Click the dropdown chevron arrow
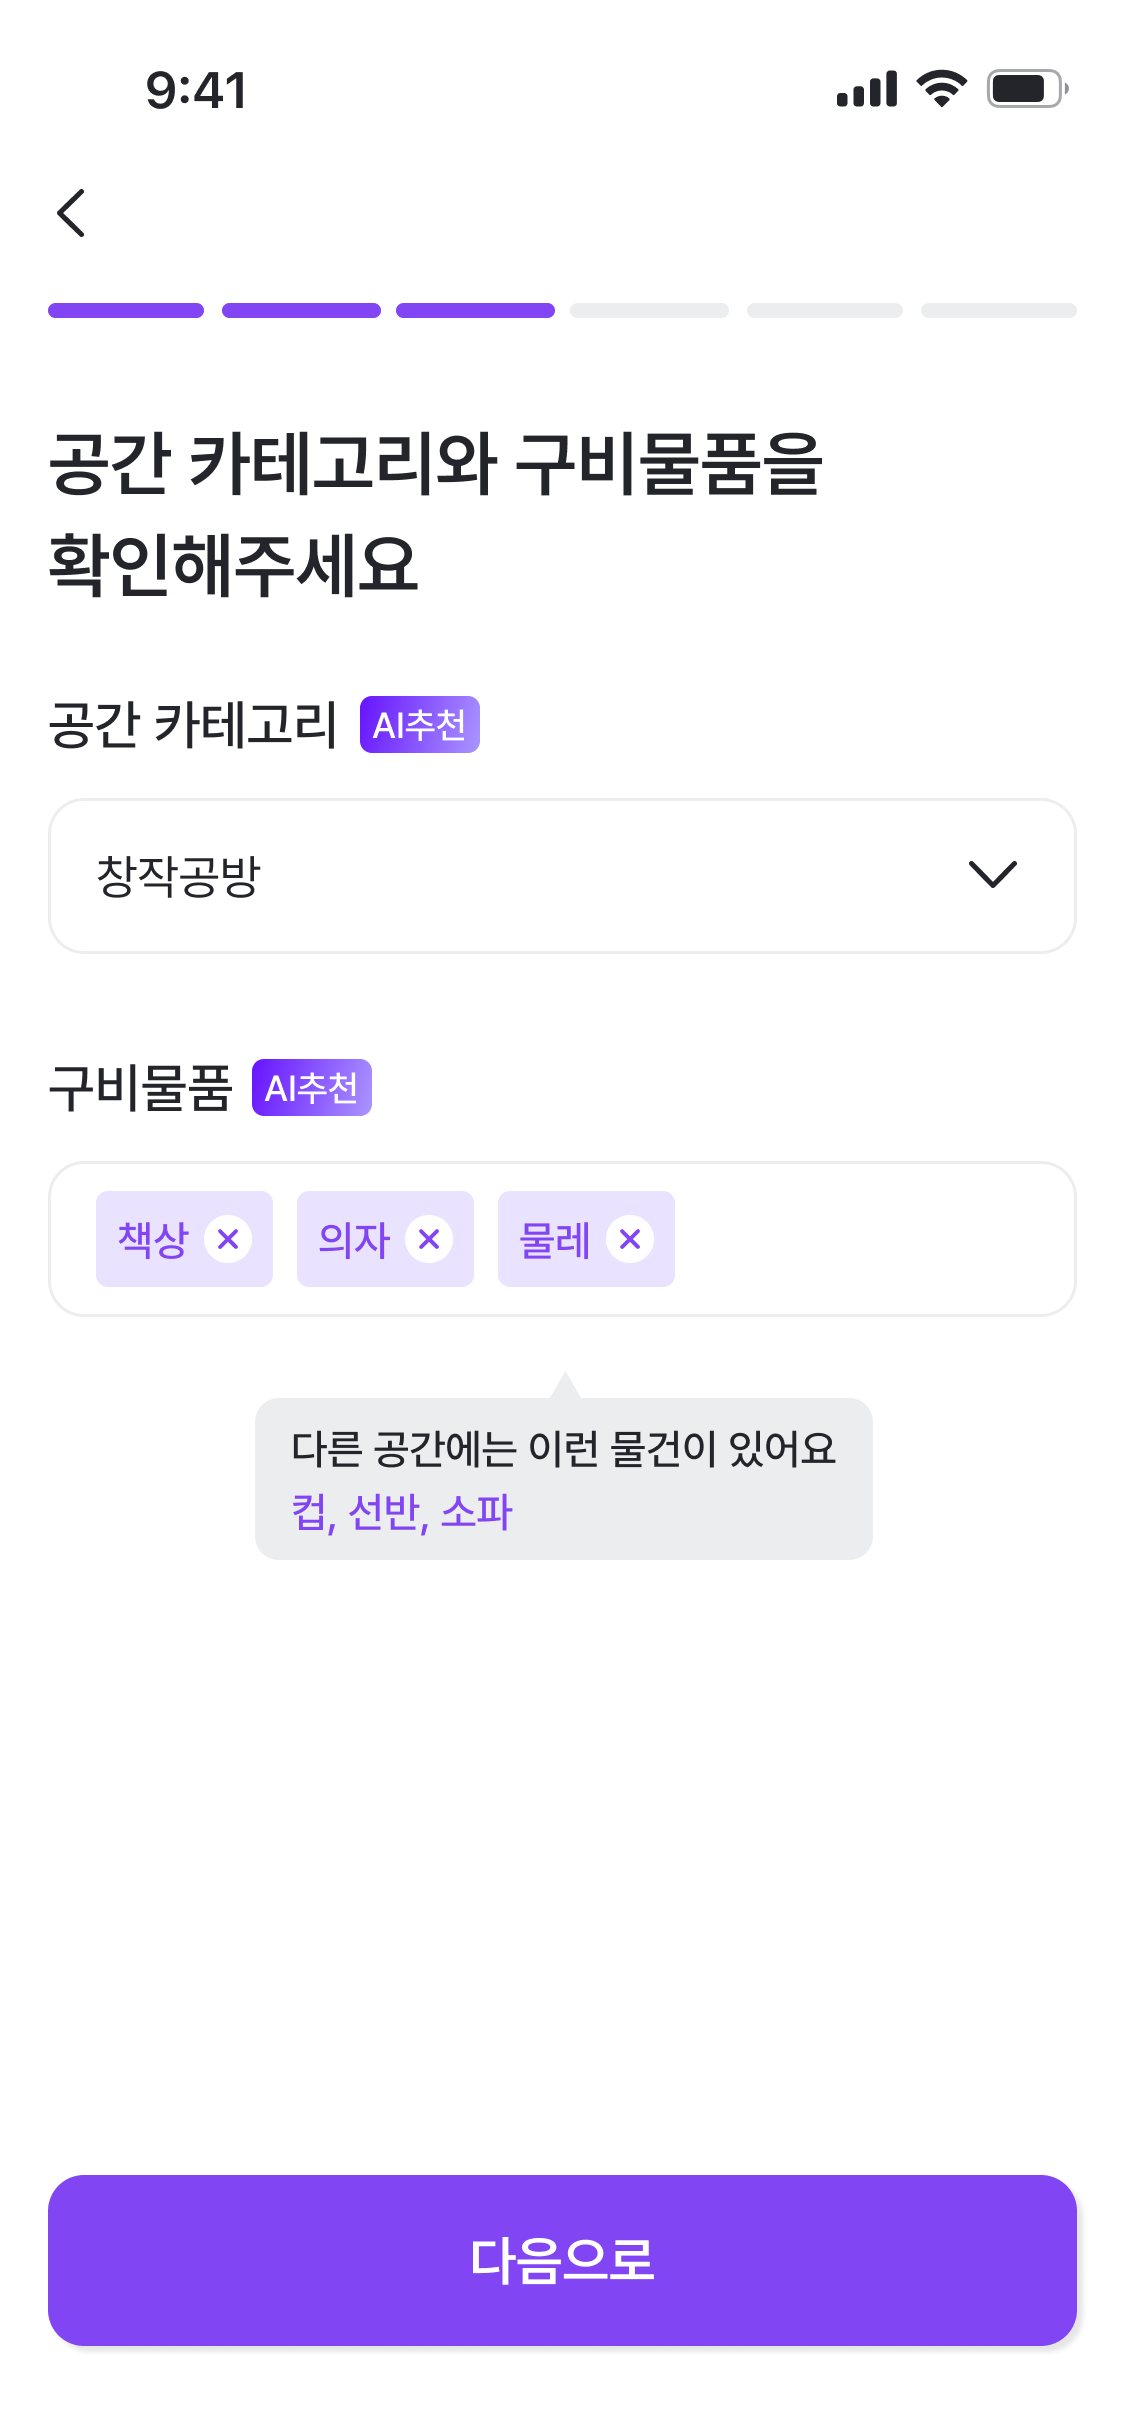This screenshot has height=2436, width=1125. click(992, 874)
